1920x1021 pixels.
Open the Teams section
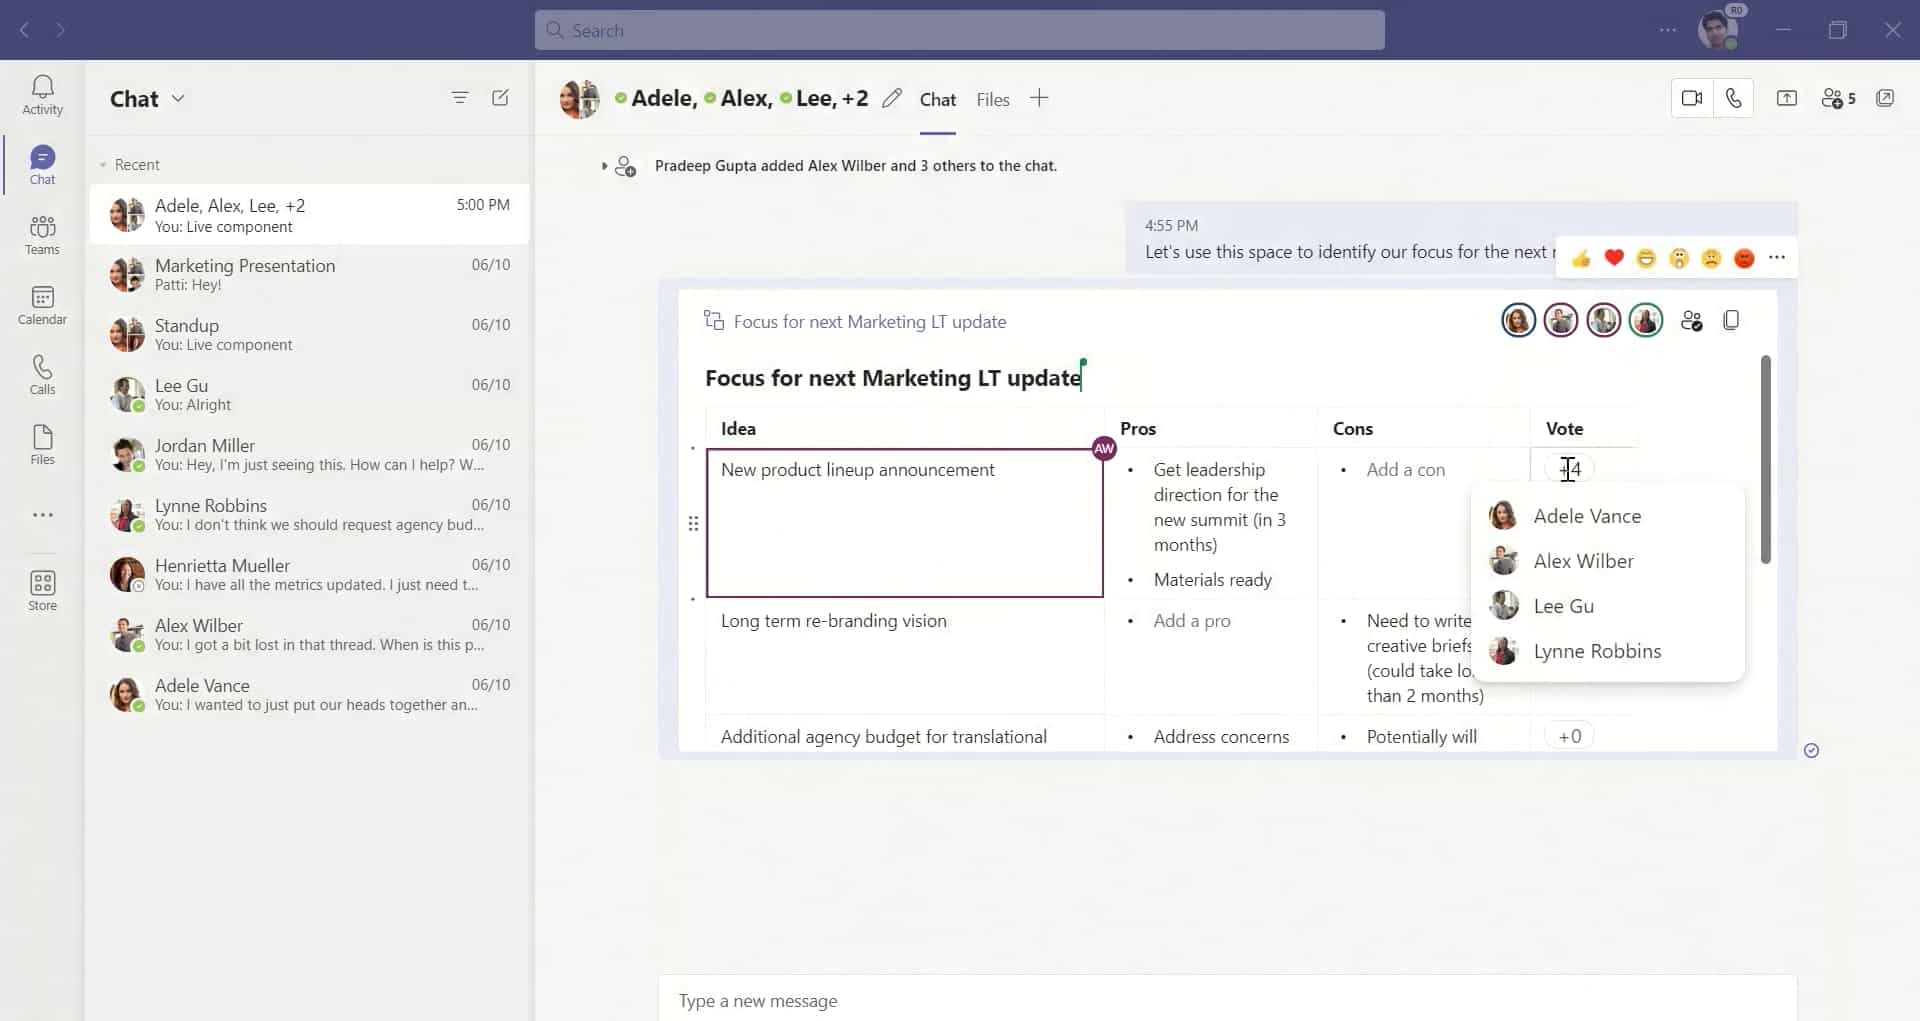click(x=42, y=235)
